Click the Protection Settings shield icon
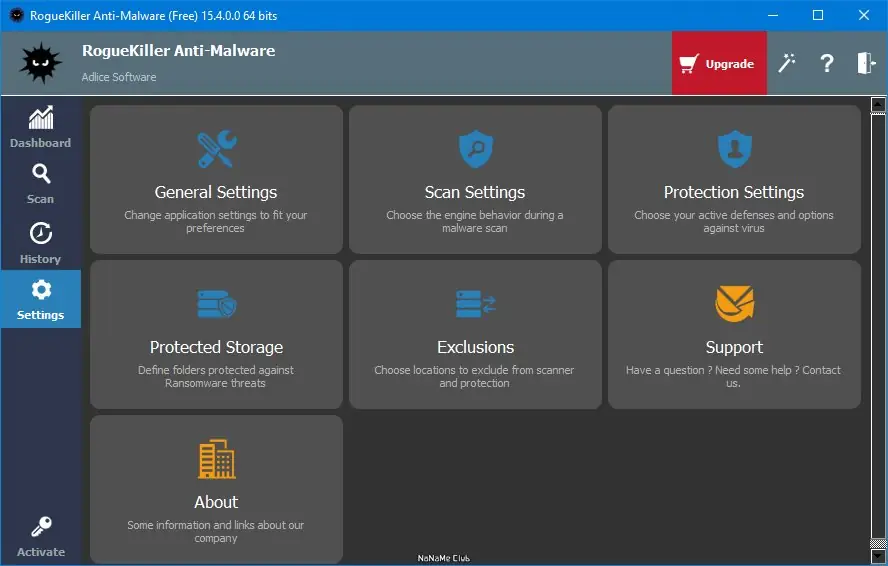Viewport: 888px width, 566px height. (x=734, y=150)
